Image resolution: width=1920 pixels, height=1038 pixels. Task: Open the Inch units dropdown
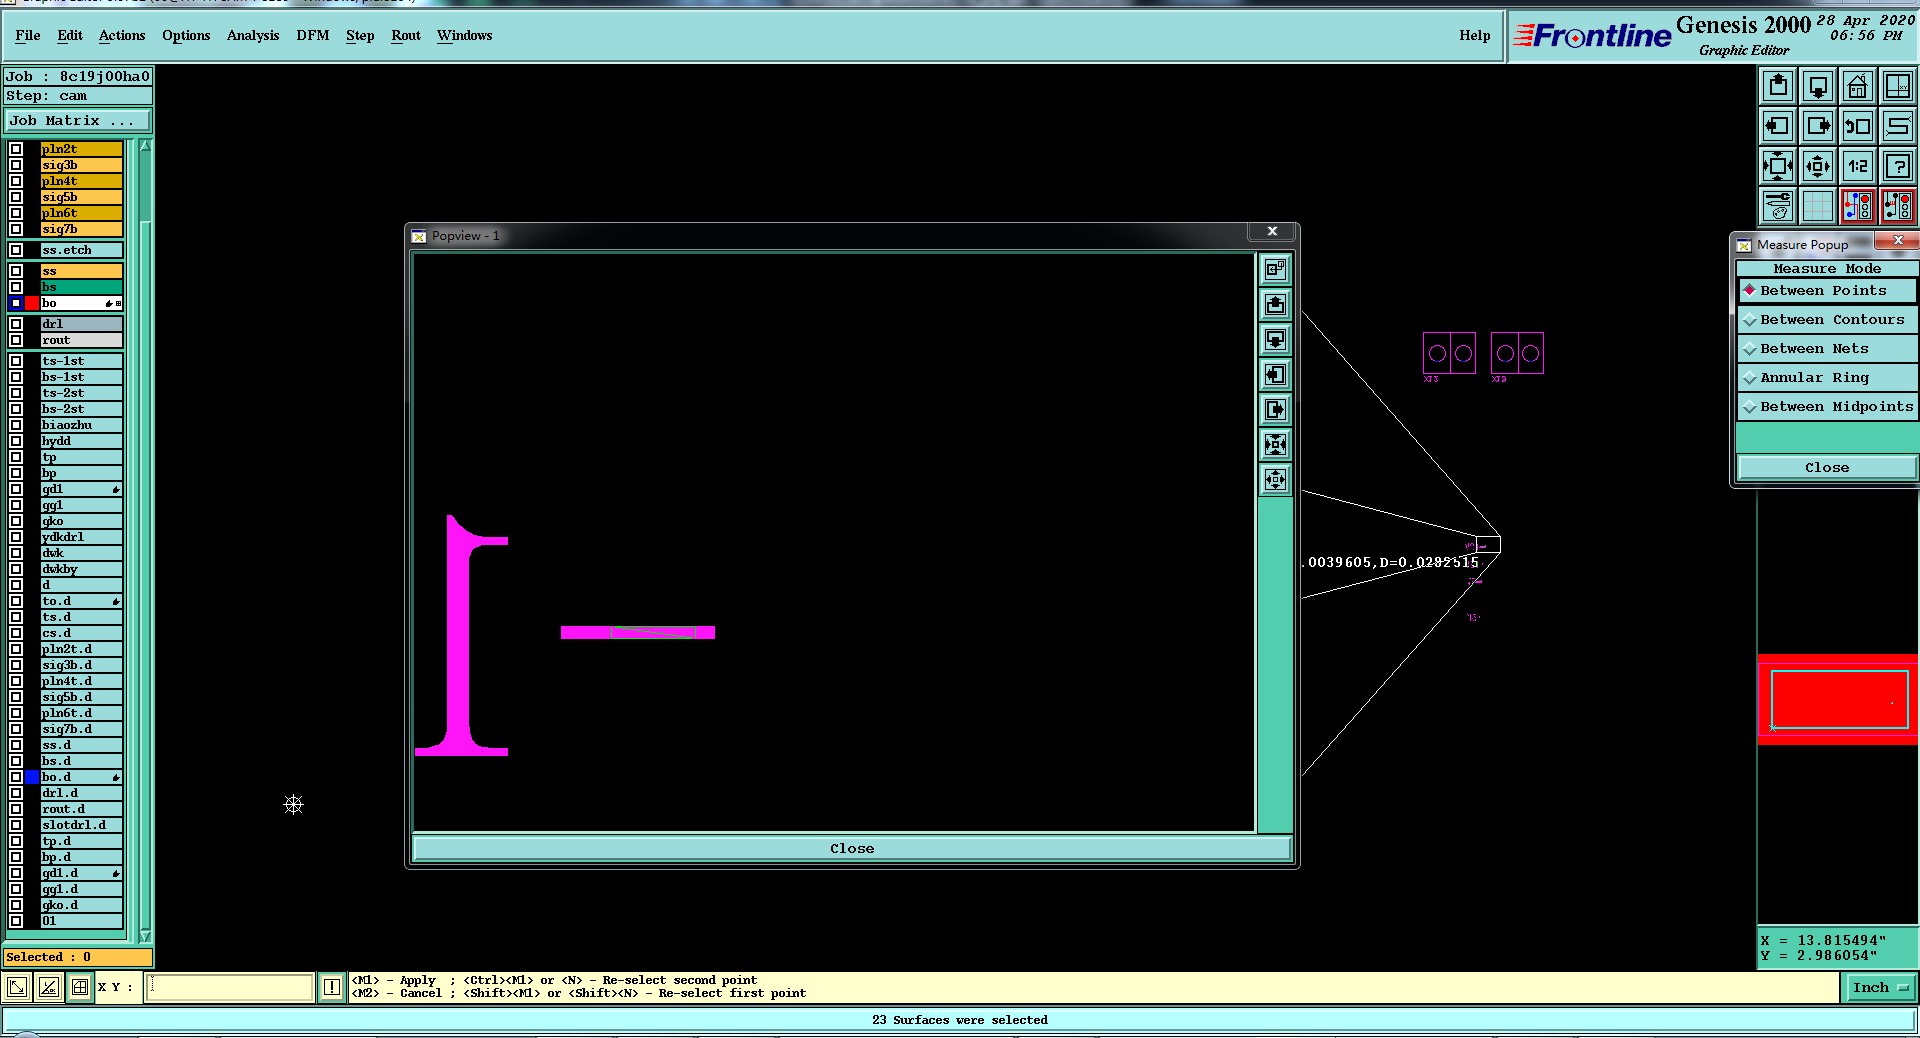[x=1880, y=987]
